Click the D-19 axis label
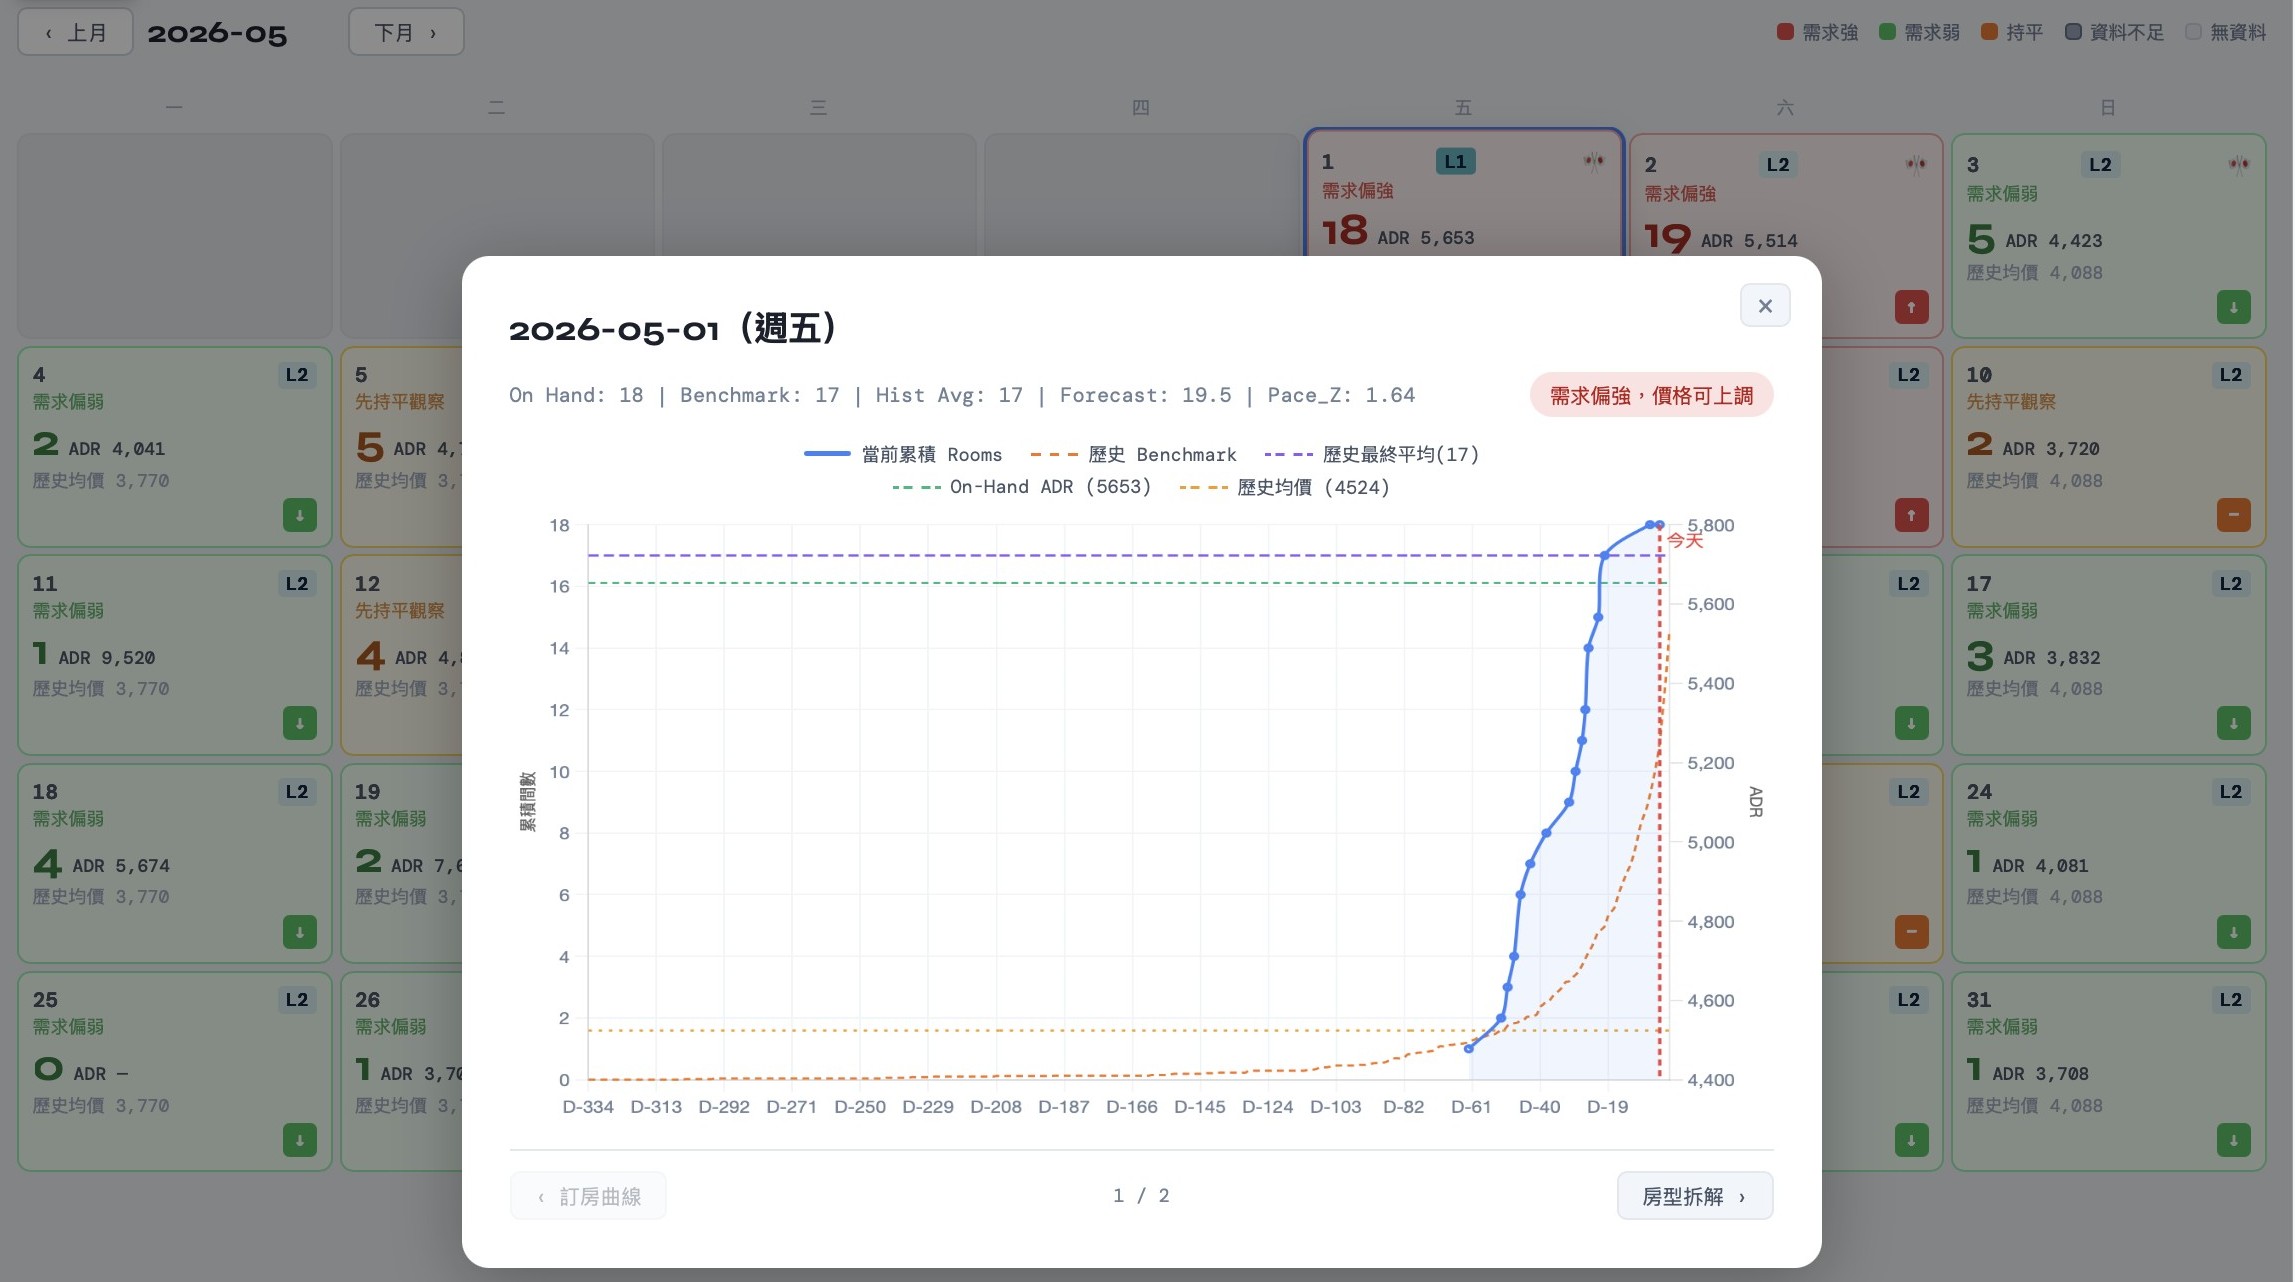The image size is (2295, 1282). click(x=1607, y=1107)
